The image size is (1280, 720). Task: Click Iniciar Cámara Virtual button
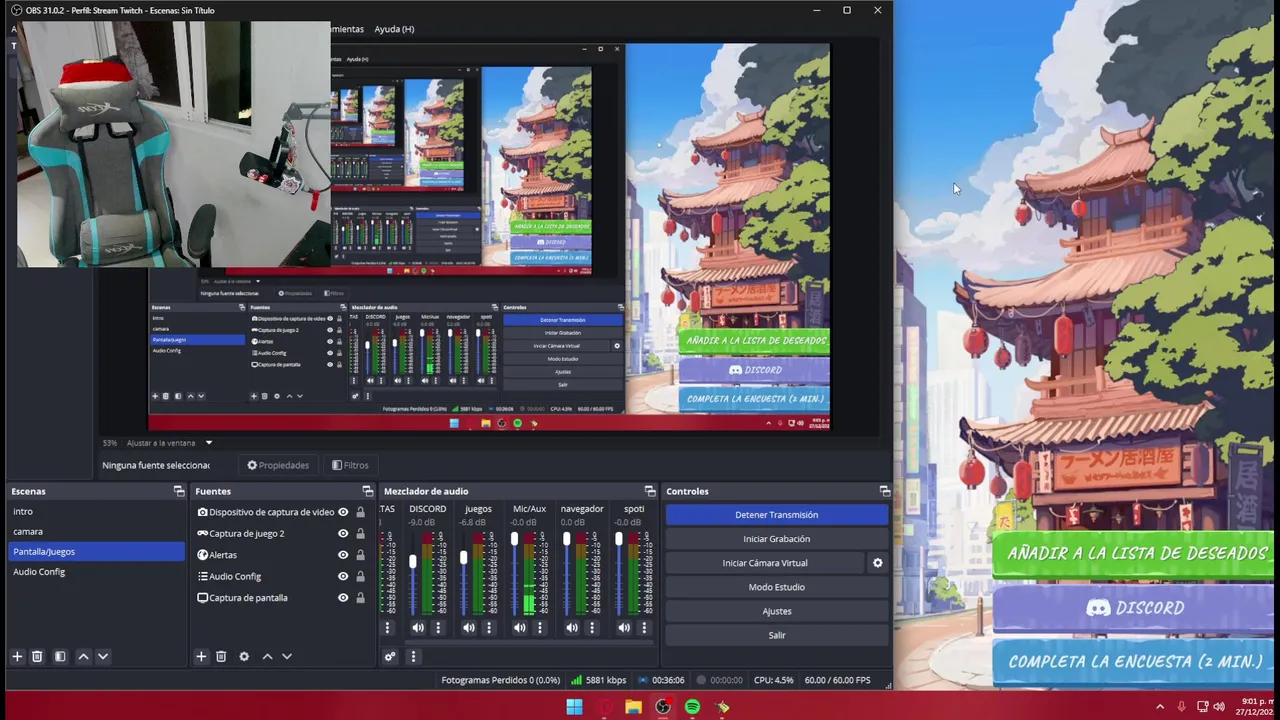(x=765, y=563)
